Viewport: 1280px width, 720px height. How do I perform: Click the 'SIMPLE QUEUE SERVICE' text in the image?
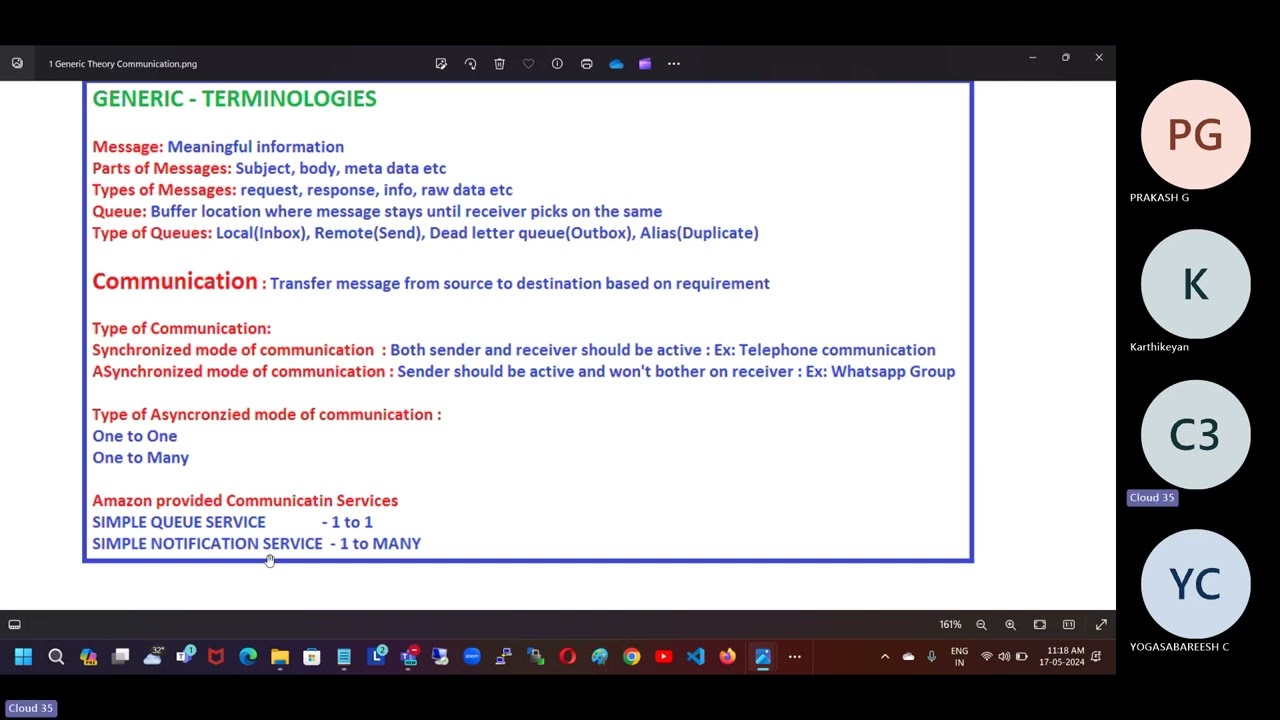179,522
